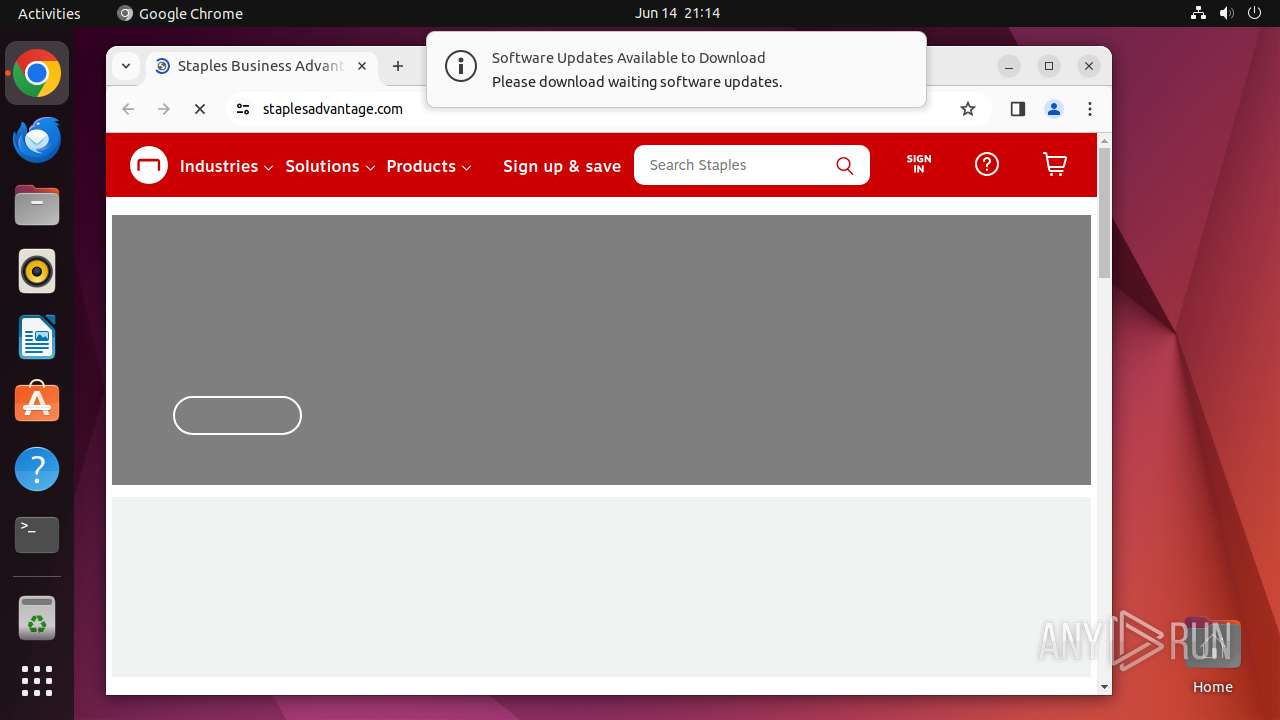Show Applications grid
The image size is (1280, 720).
(x=37, y=681)
